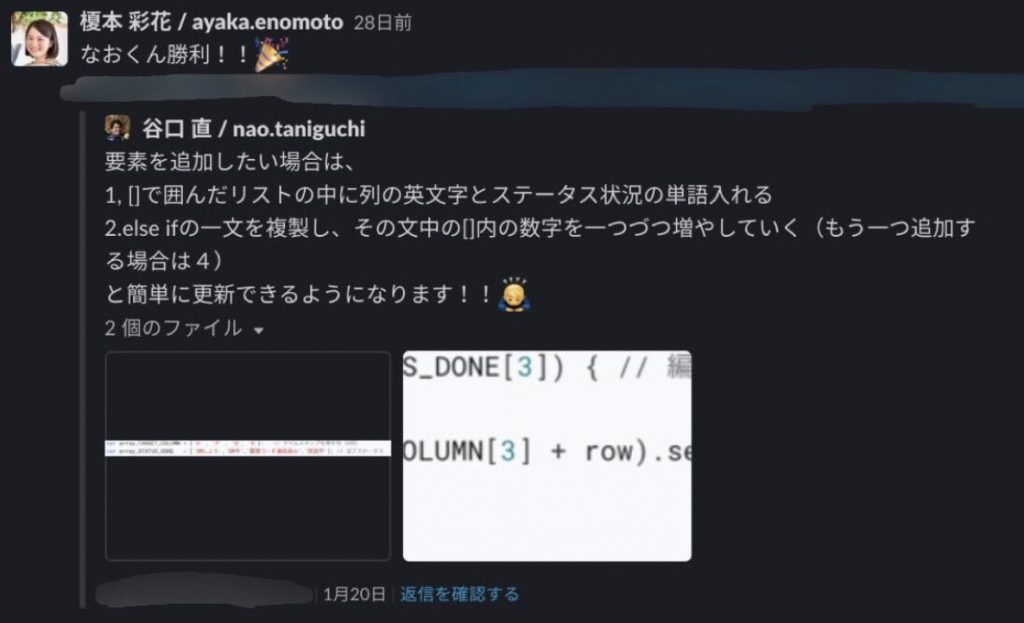Click the bowing person emoji
Viewport: 1024px width, 623px height.
point(514,295)
